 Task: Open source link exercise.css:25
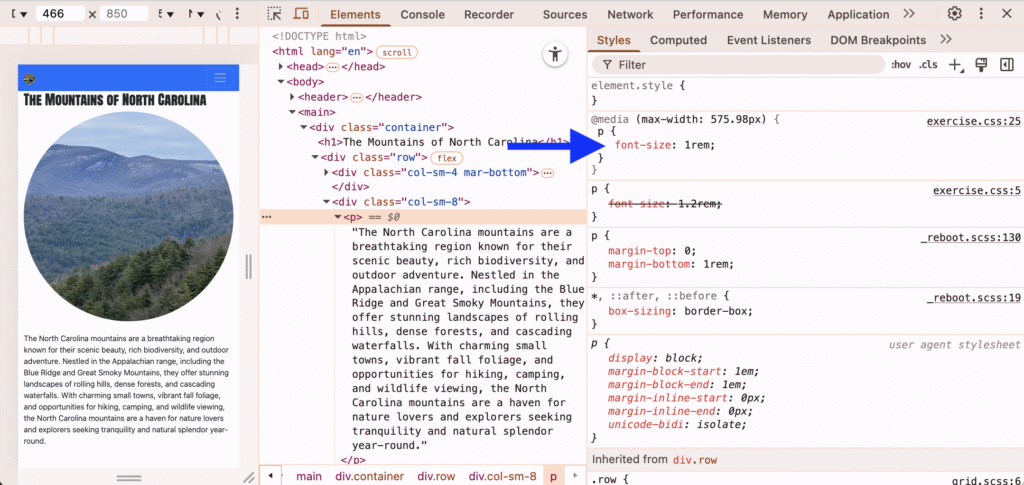(974, 121)
